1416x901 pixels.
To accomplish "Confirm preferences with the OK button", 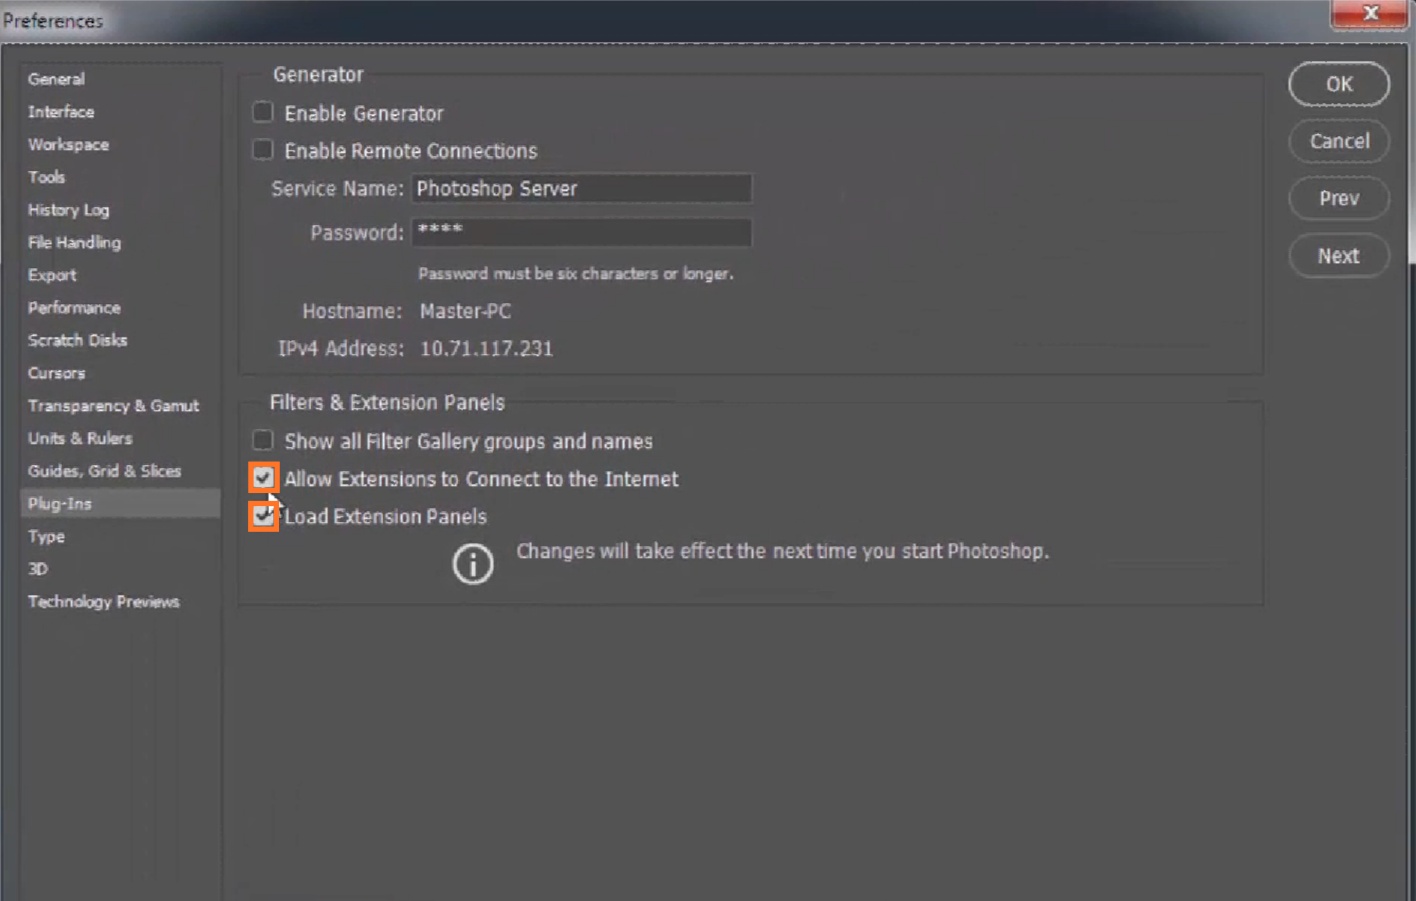I will pos(1339,84).
